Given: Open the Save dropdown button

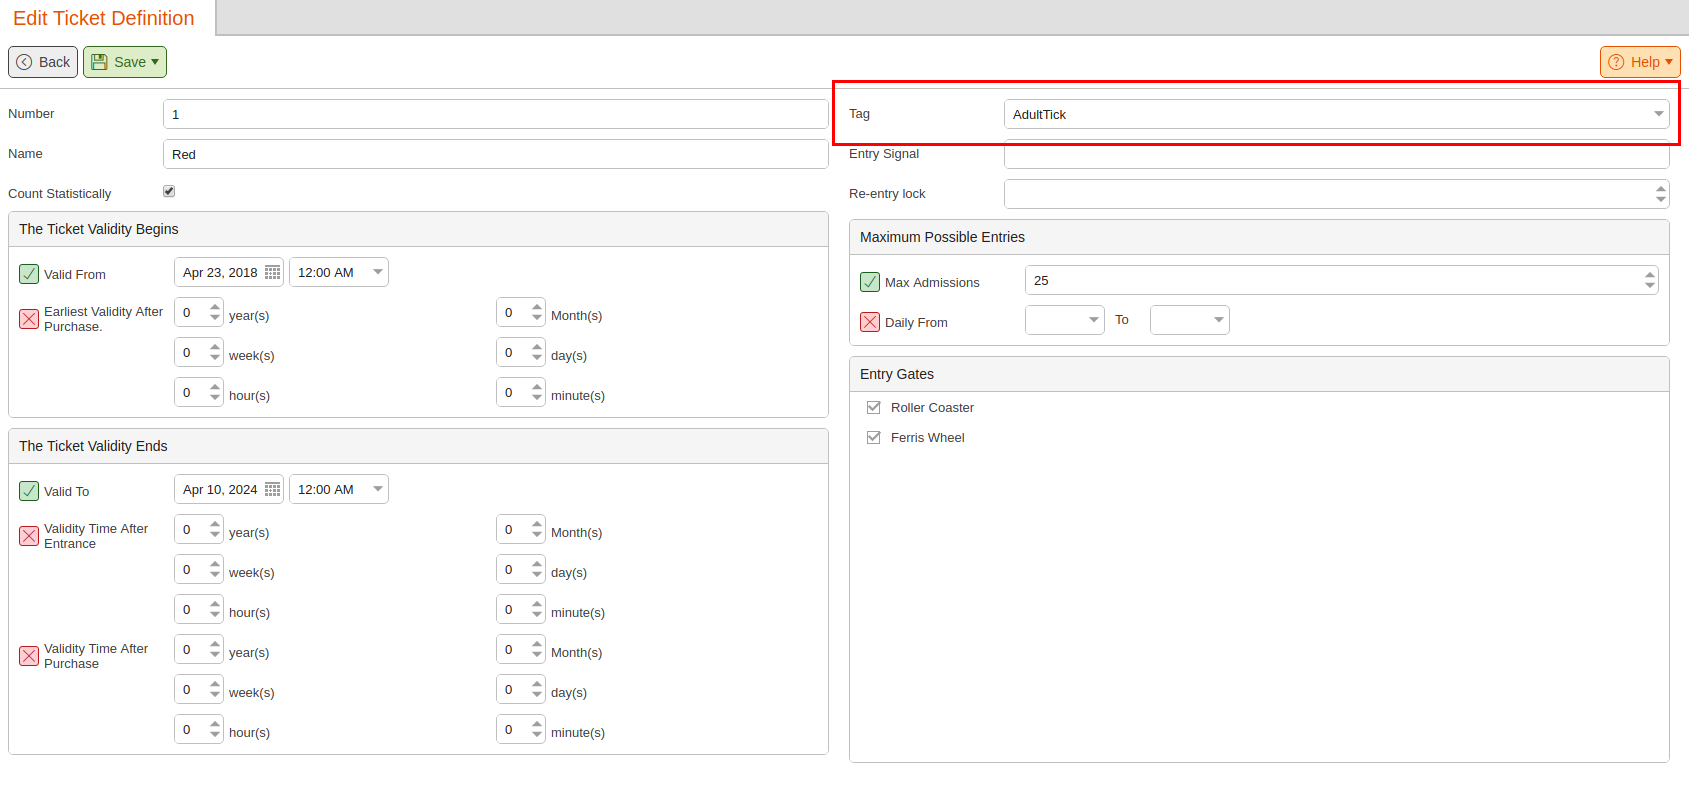Looking at the screenshot, I should coord(125,62).
